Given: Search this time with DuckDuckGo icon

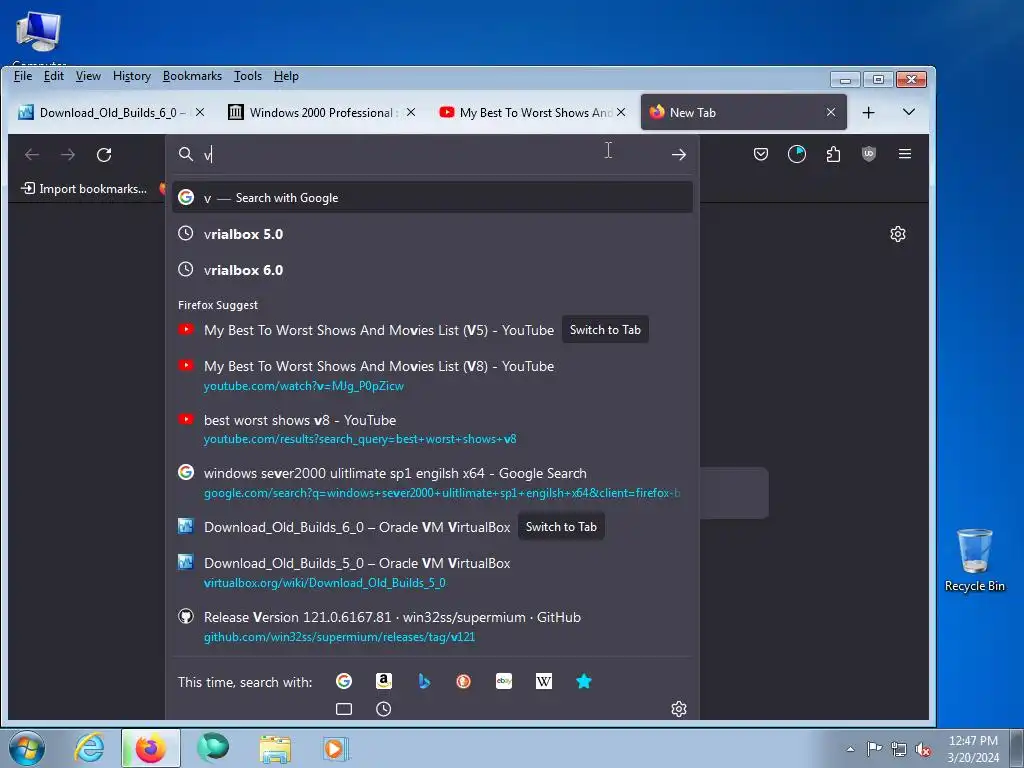Looking at the screenshot, I should [x=464, y=681].
